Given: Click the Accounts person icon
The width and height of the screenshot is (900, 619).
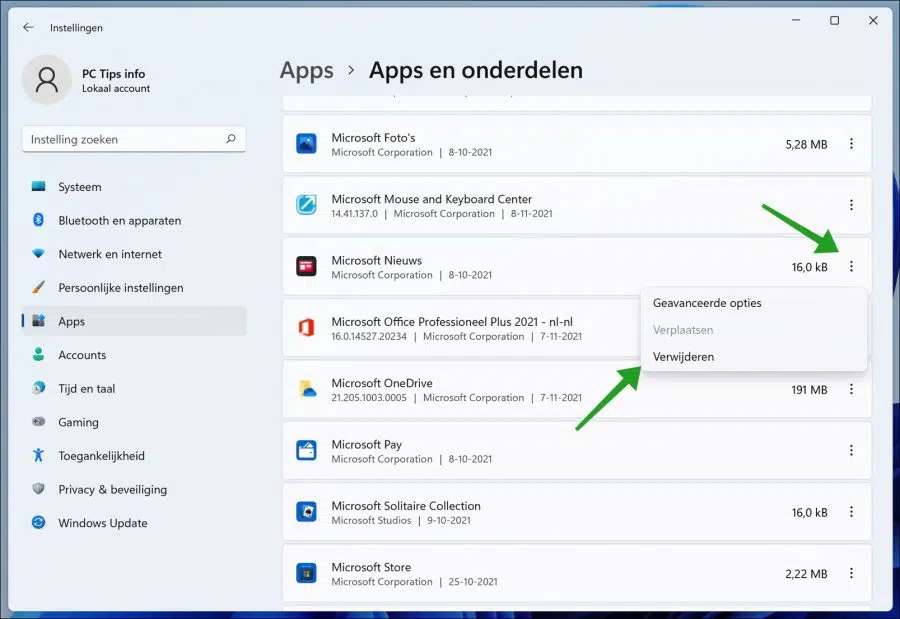Looking at the screenshot, I should (38, 354).
